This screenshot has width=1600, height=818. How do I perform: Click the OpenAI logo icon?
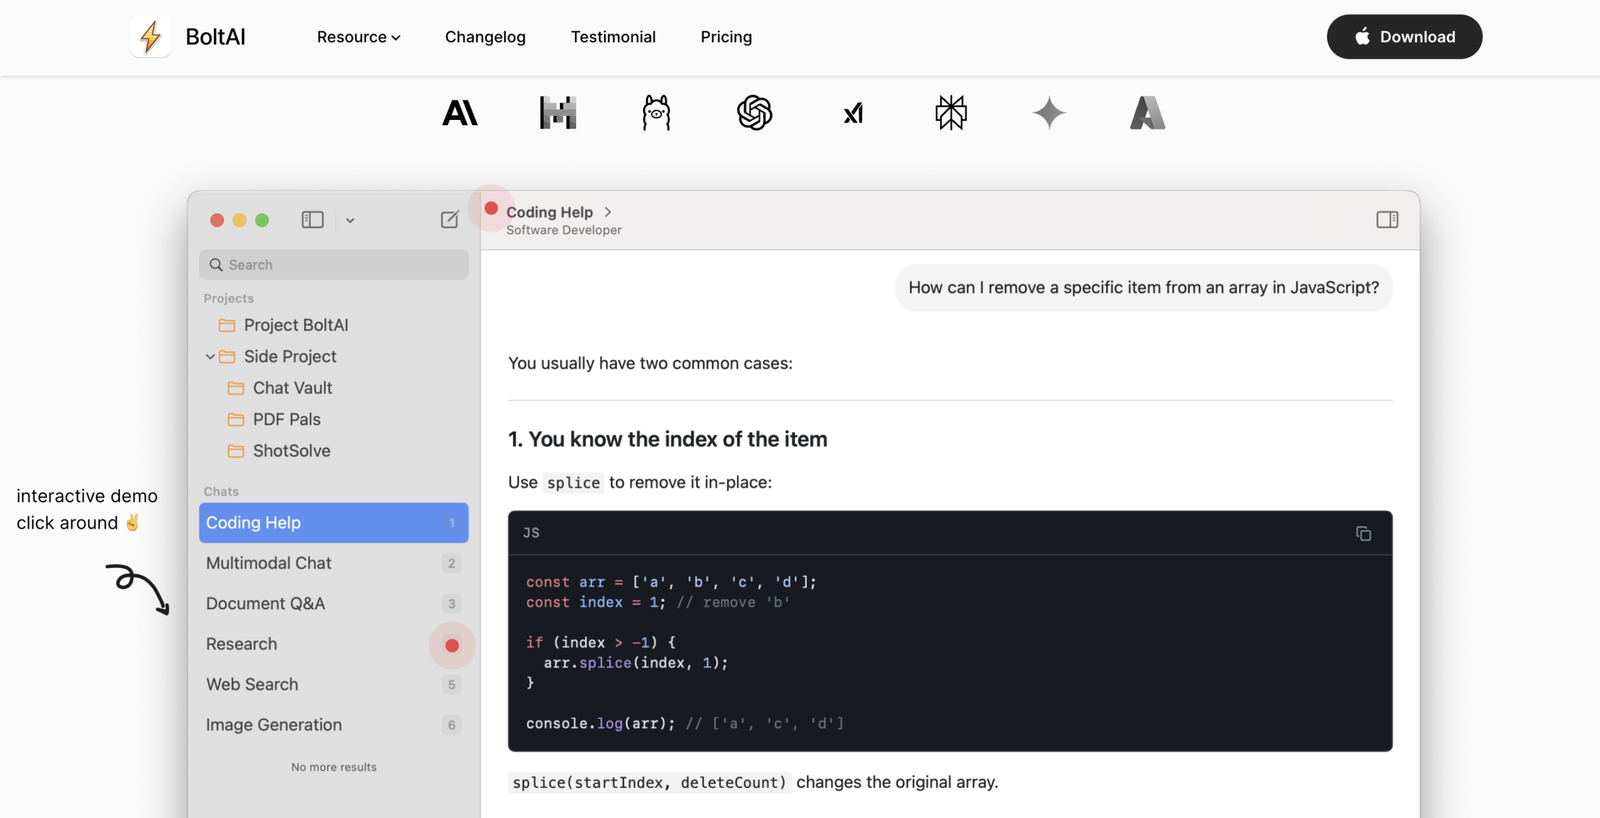[x=755, y=113]
